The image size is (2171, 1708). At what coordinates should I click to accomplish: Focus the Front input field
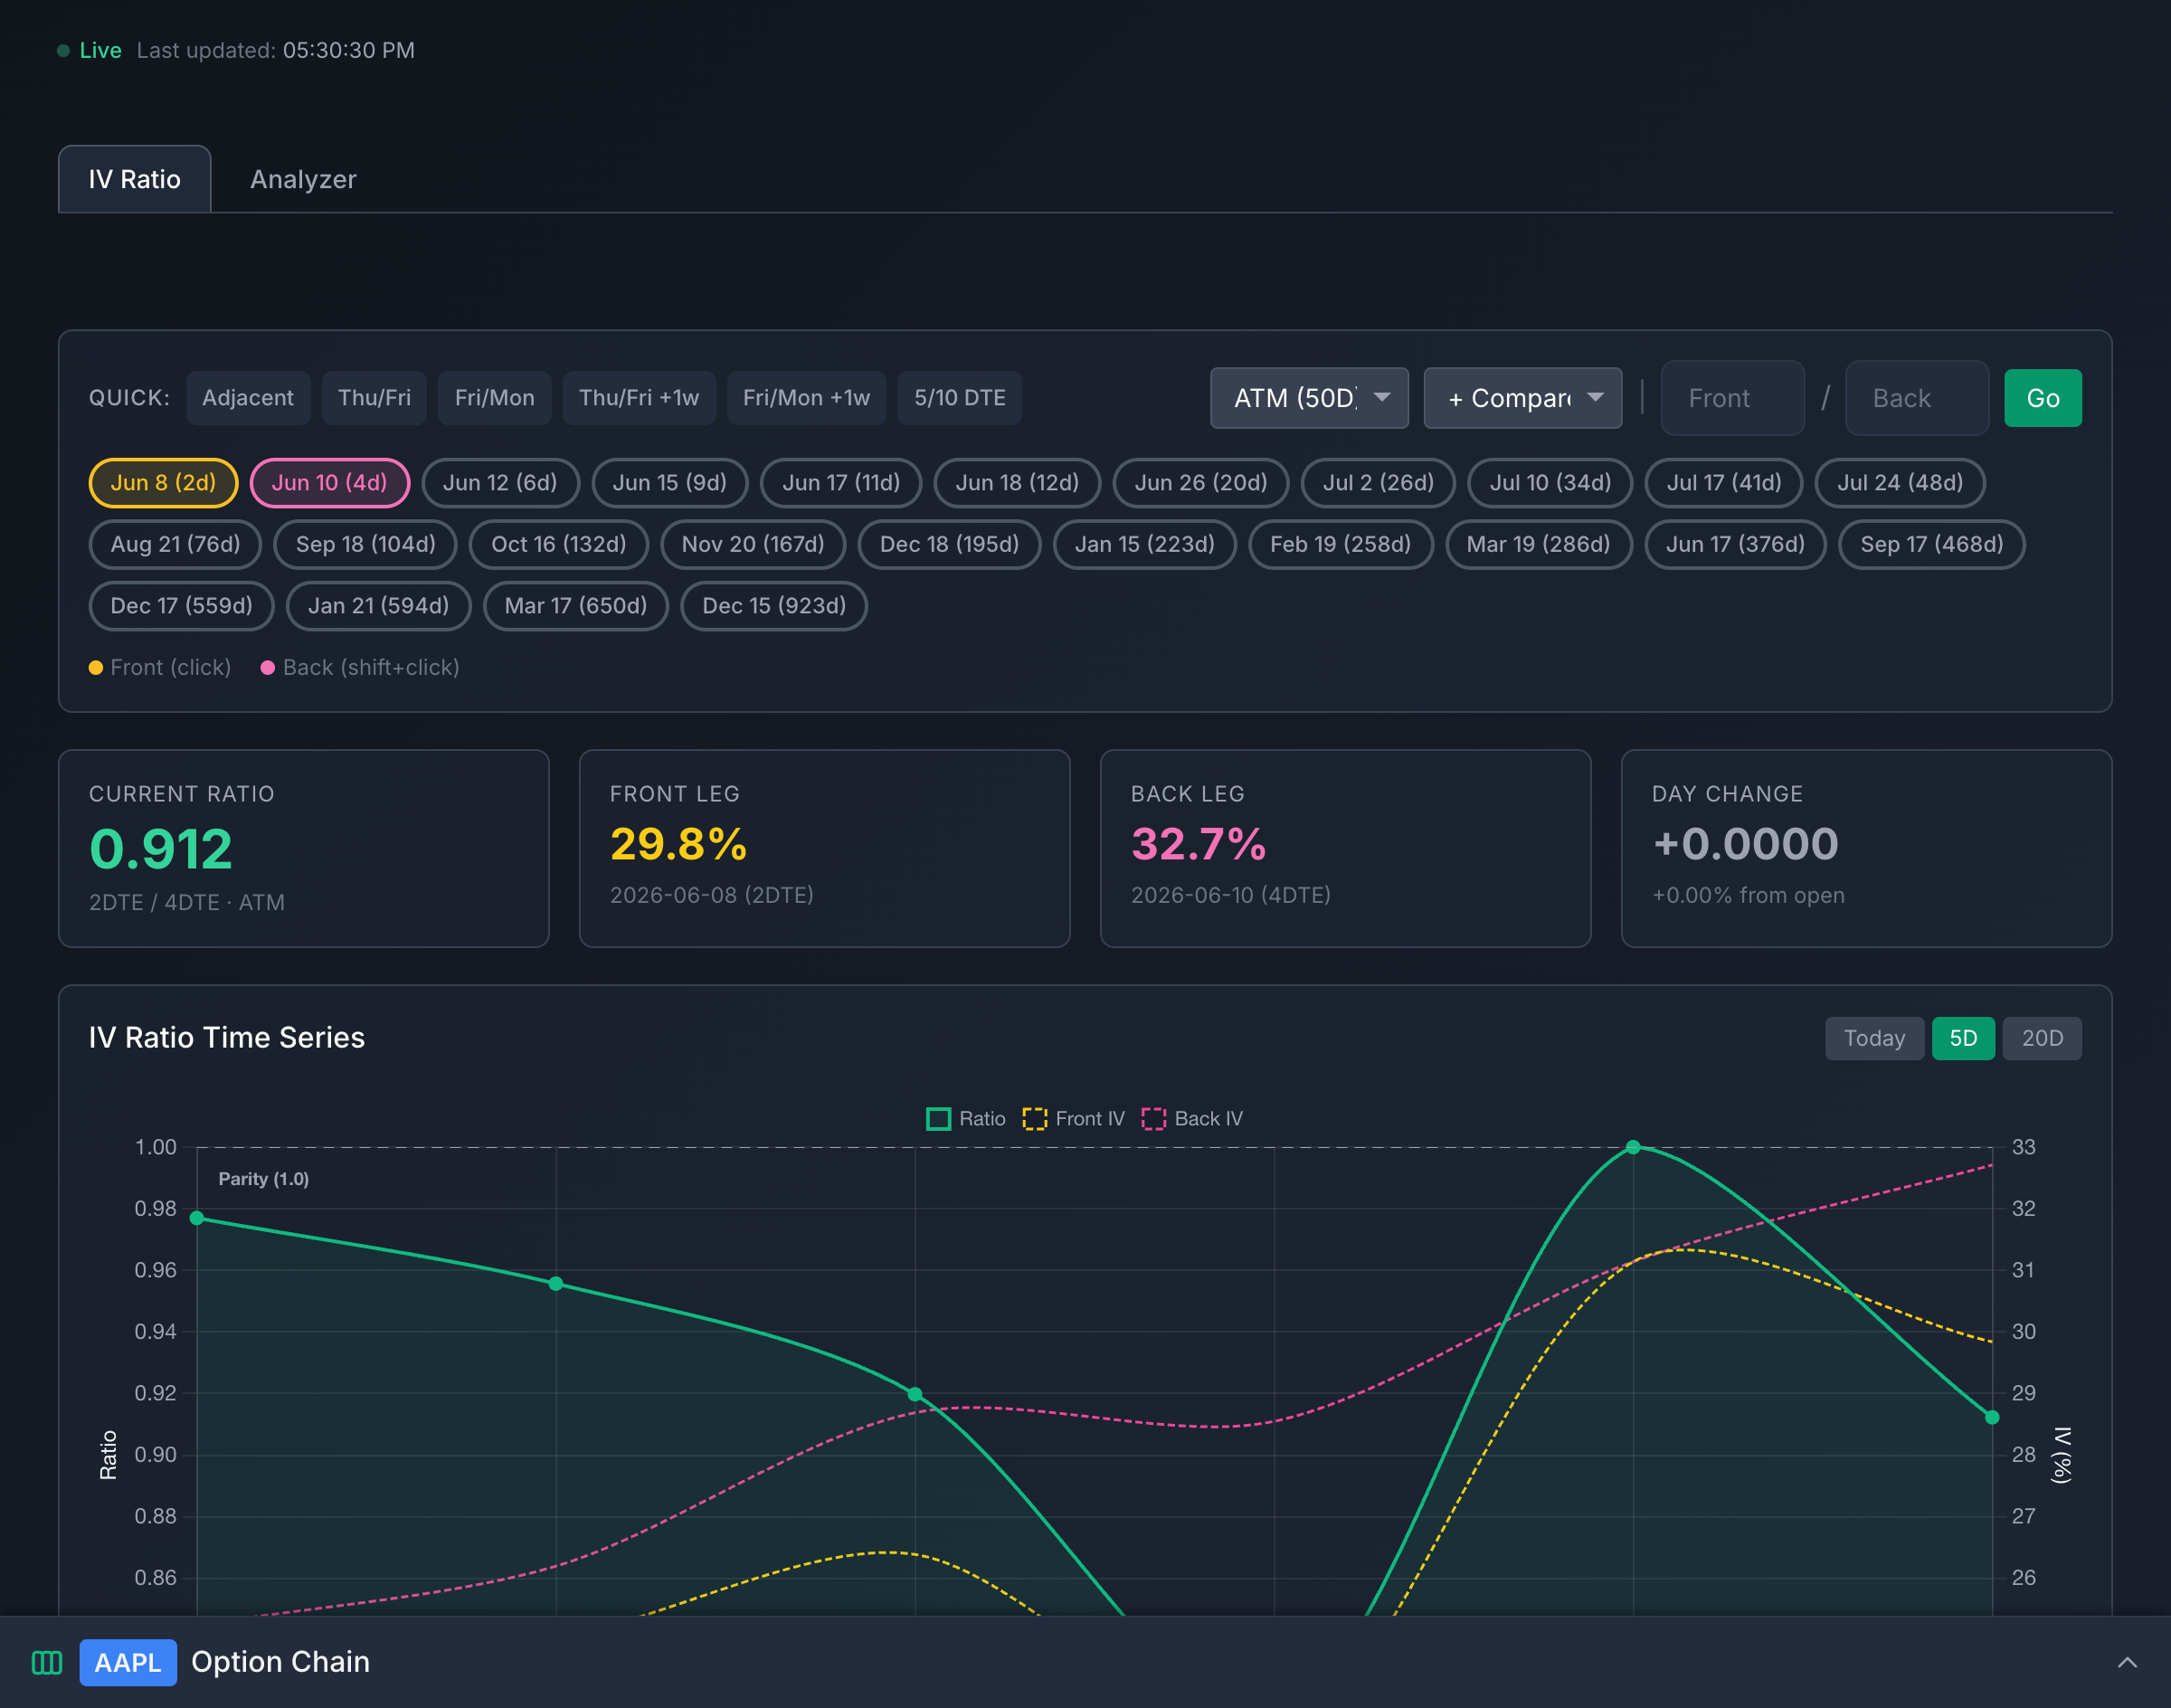tap(1733, 398)
